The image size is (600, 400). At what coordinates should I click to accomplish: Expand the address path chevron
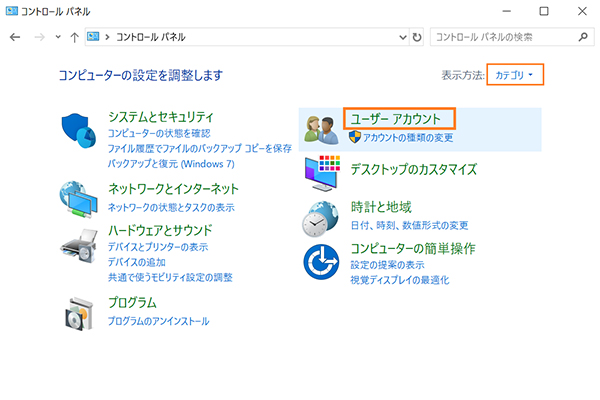tap(108, 37)
